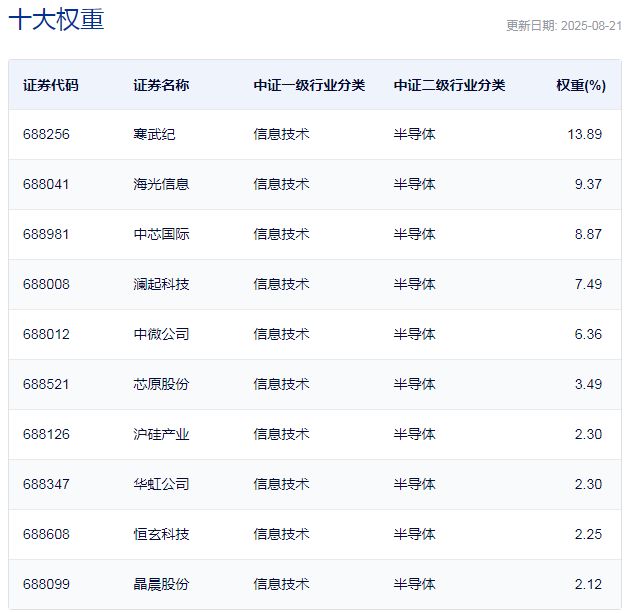This screenshot has width=625, height=613.
Task: Click the 更新日期 2025-08-21 text
Action: click(564, 26)
